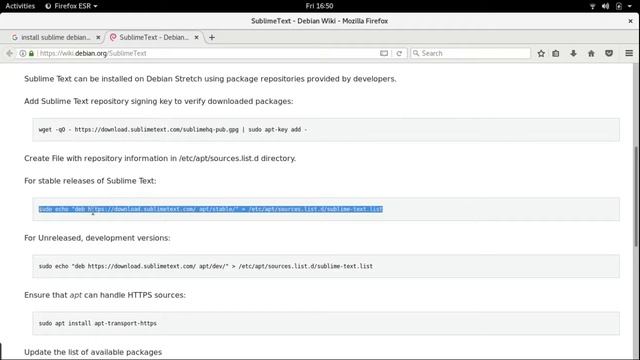Screen dimensions: 640x360
Task: Reload the current page
Action: point(399,53)
